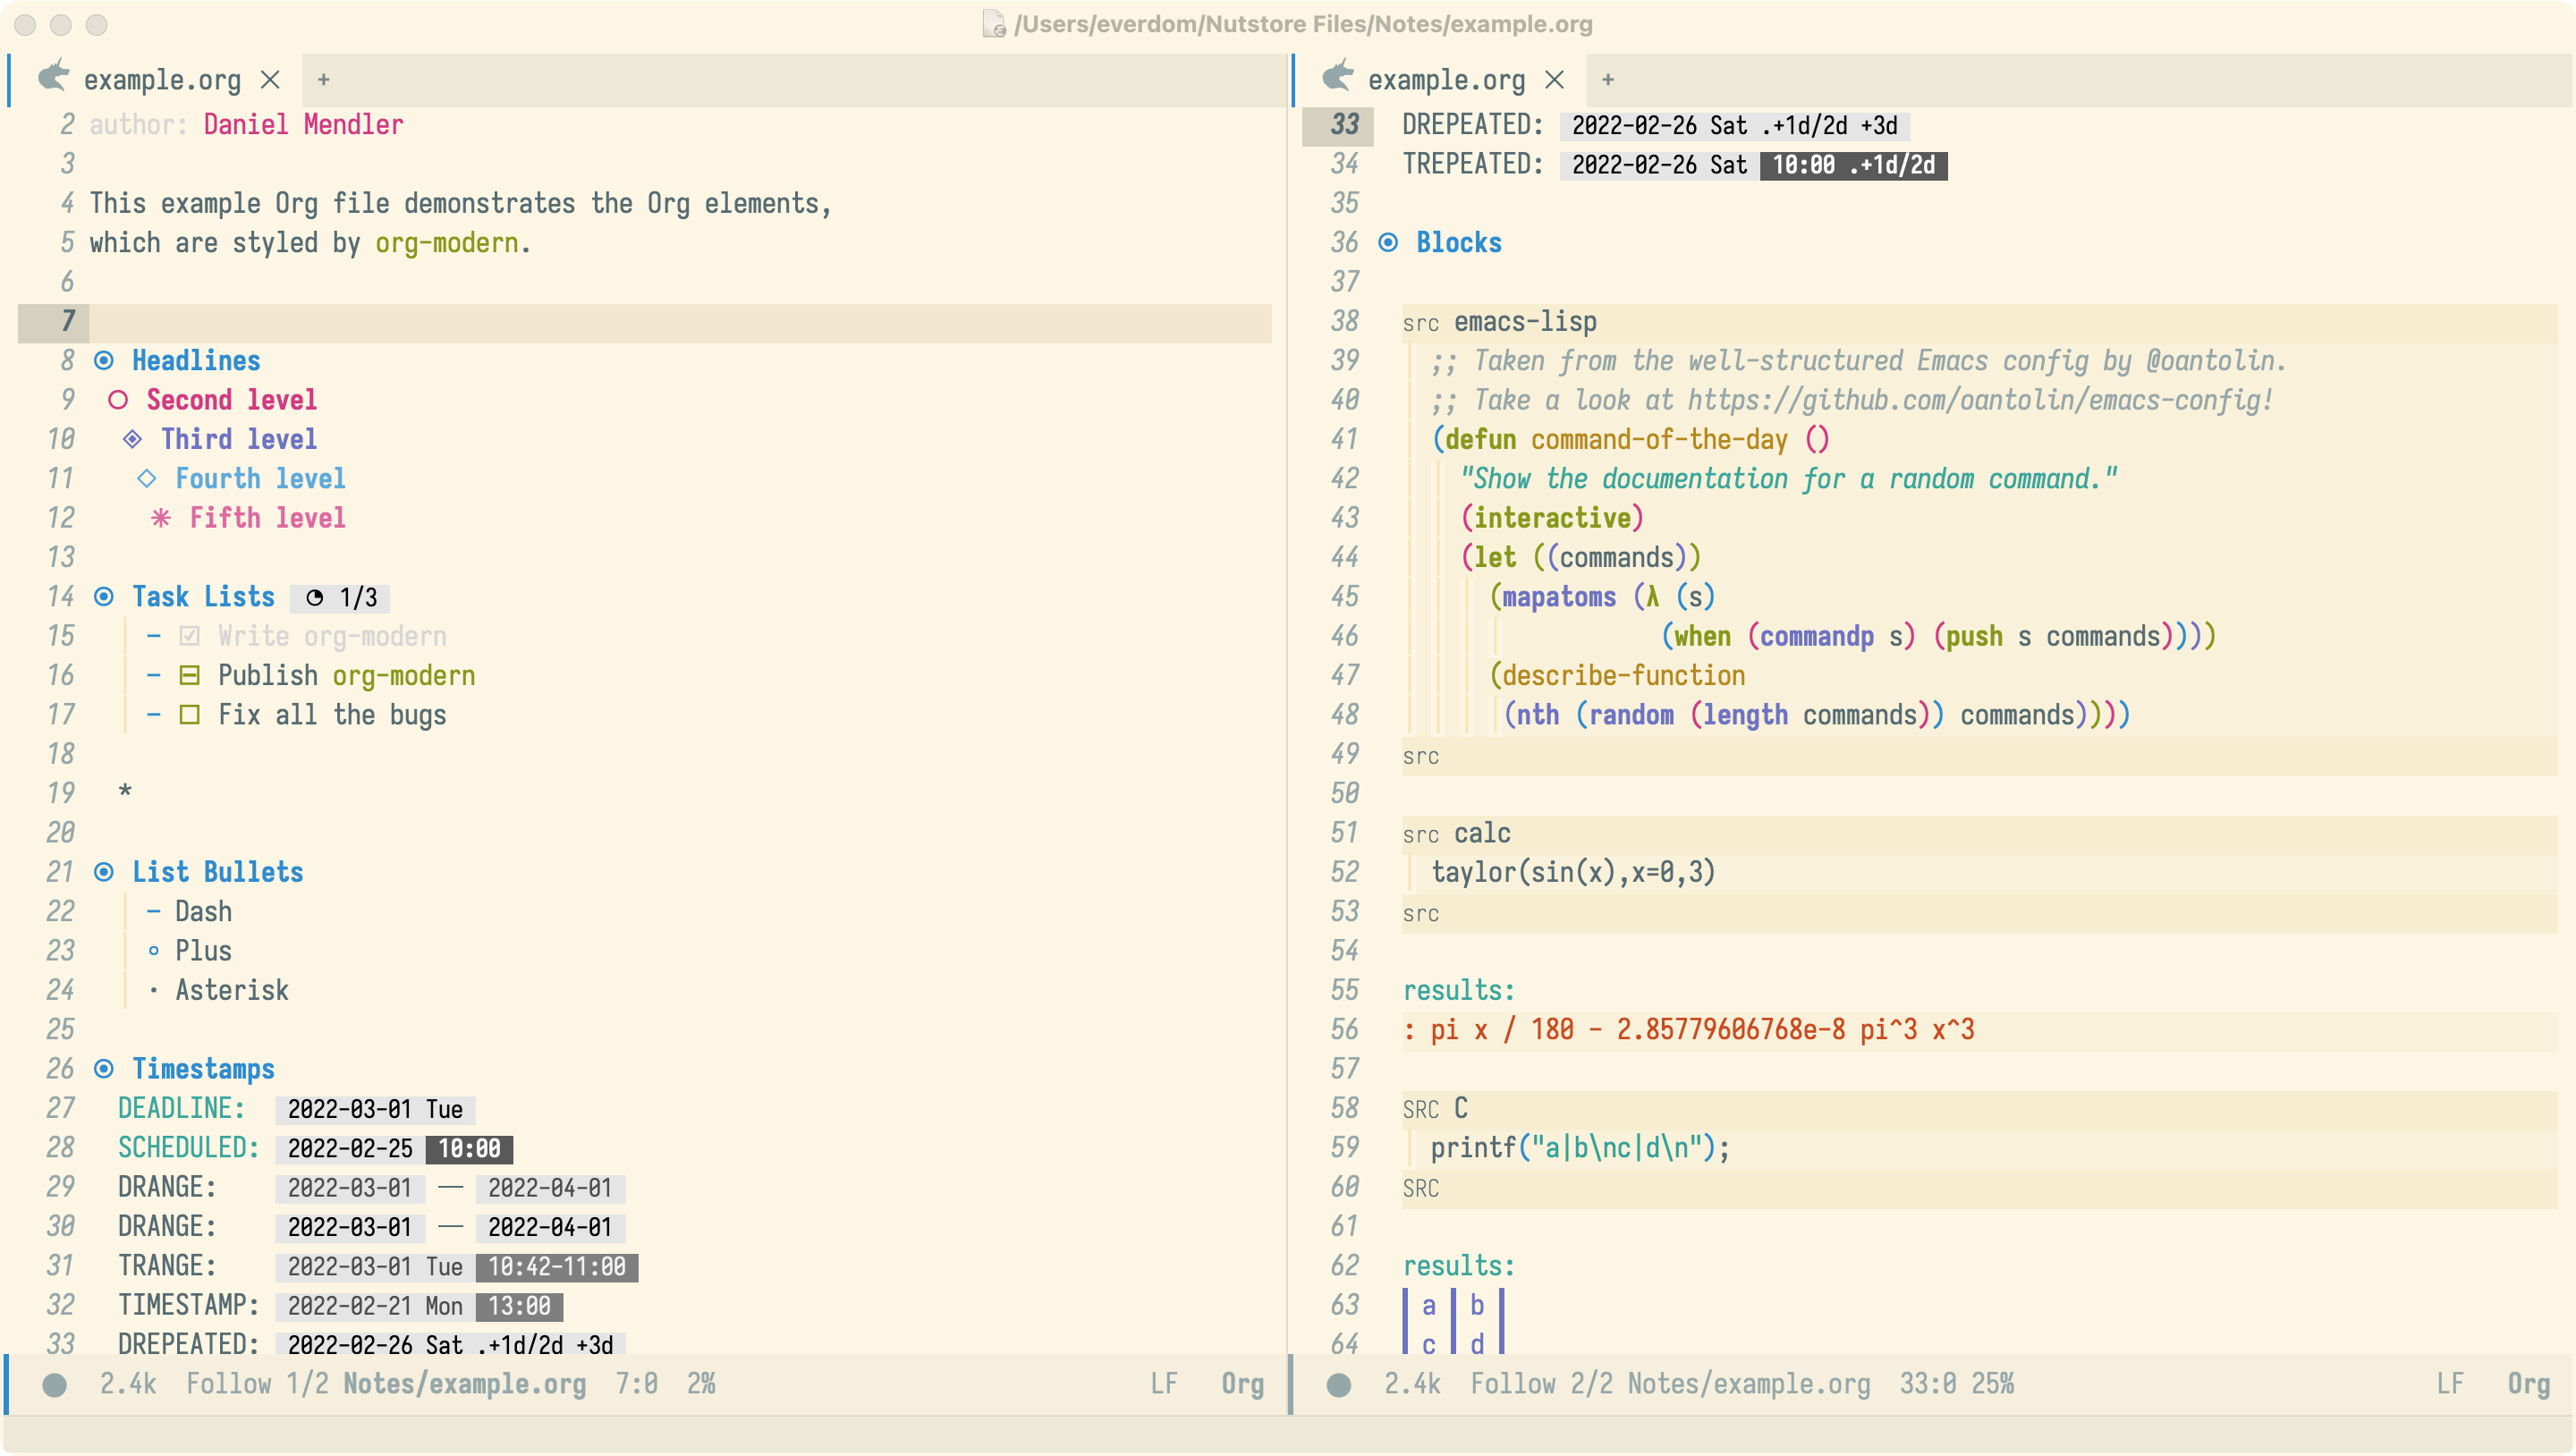Uncheck the 'Write org-modern' checkbox

[189, 636]
